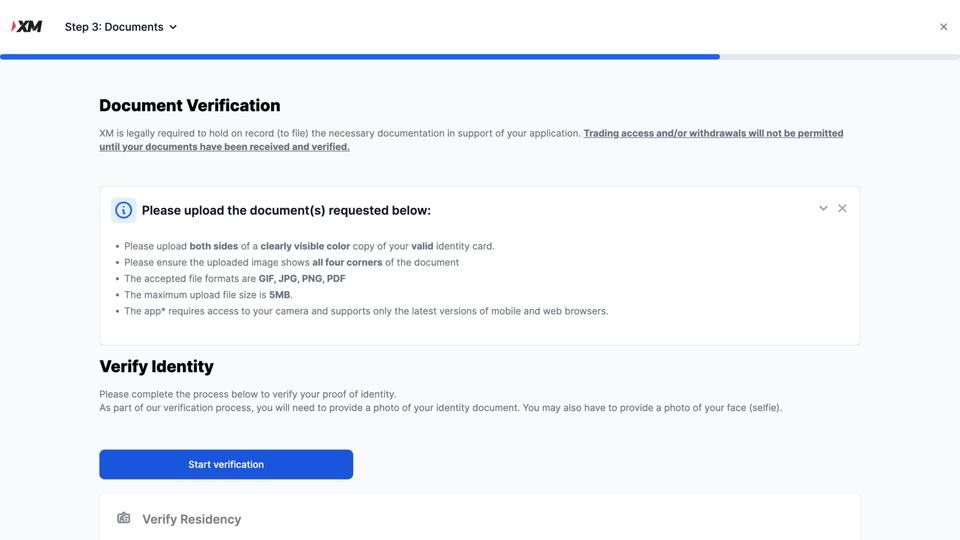Image resolution: width=960 pixels, height=540 pixels.
Task: Dismiss the upload instructions box
Action: (x=842, y=208)
